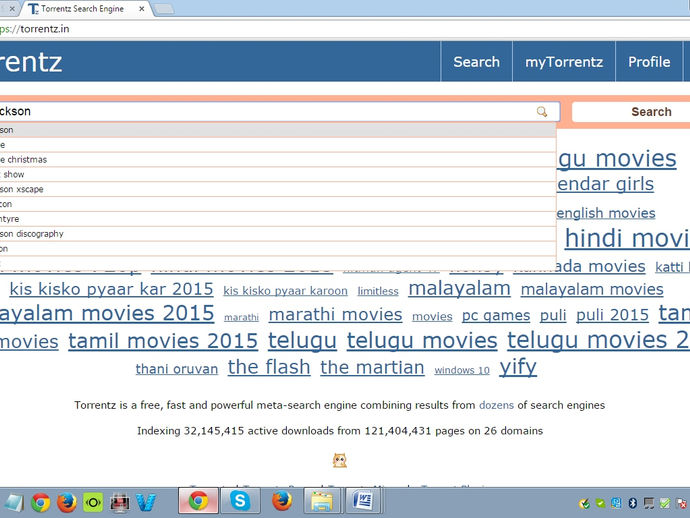Open the "gu movies" tag link
The width and height of the screenshot is (690, 518).
(x=617, y=159)
